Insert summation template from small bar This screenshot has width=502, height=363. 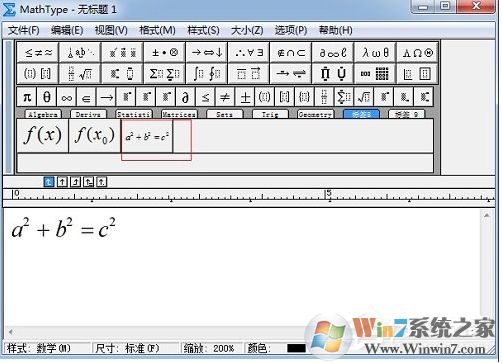(x=344, y=97)
